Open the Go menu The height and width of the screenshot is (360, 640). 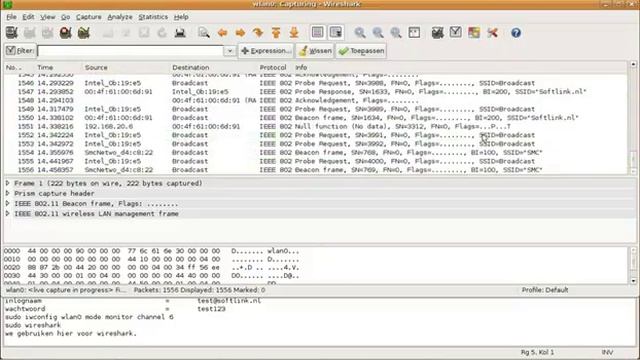(65, 17)
